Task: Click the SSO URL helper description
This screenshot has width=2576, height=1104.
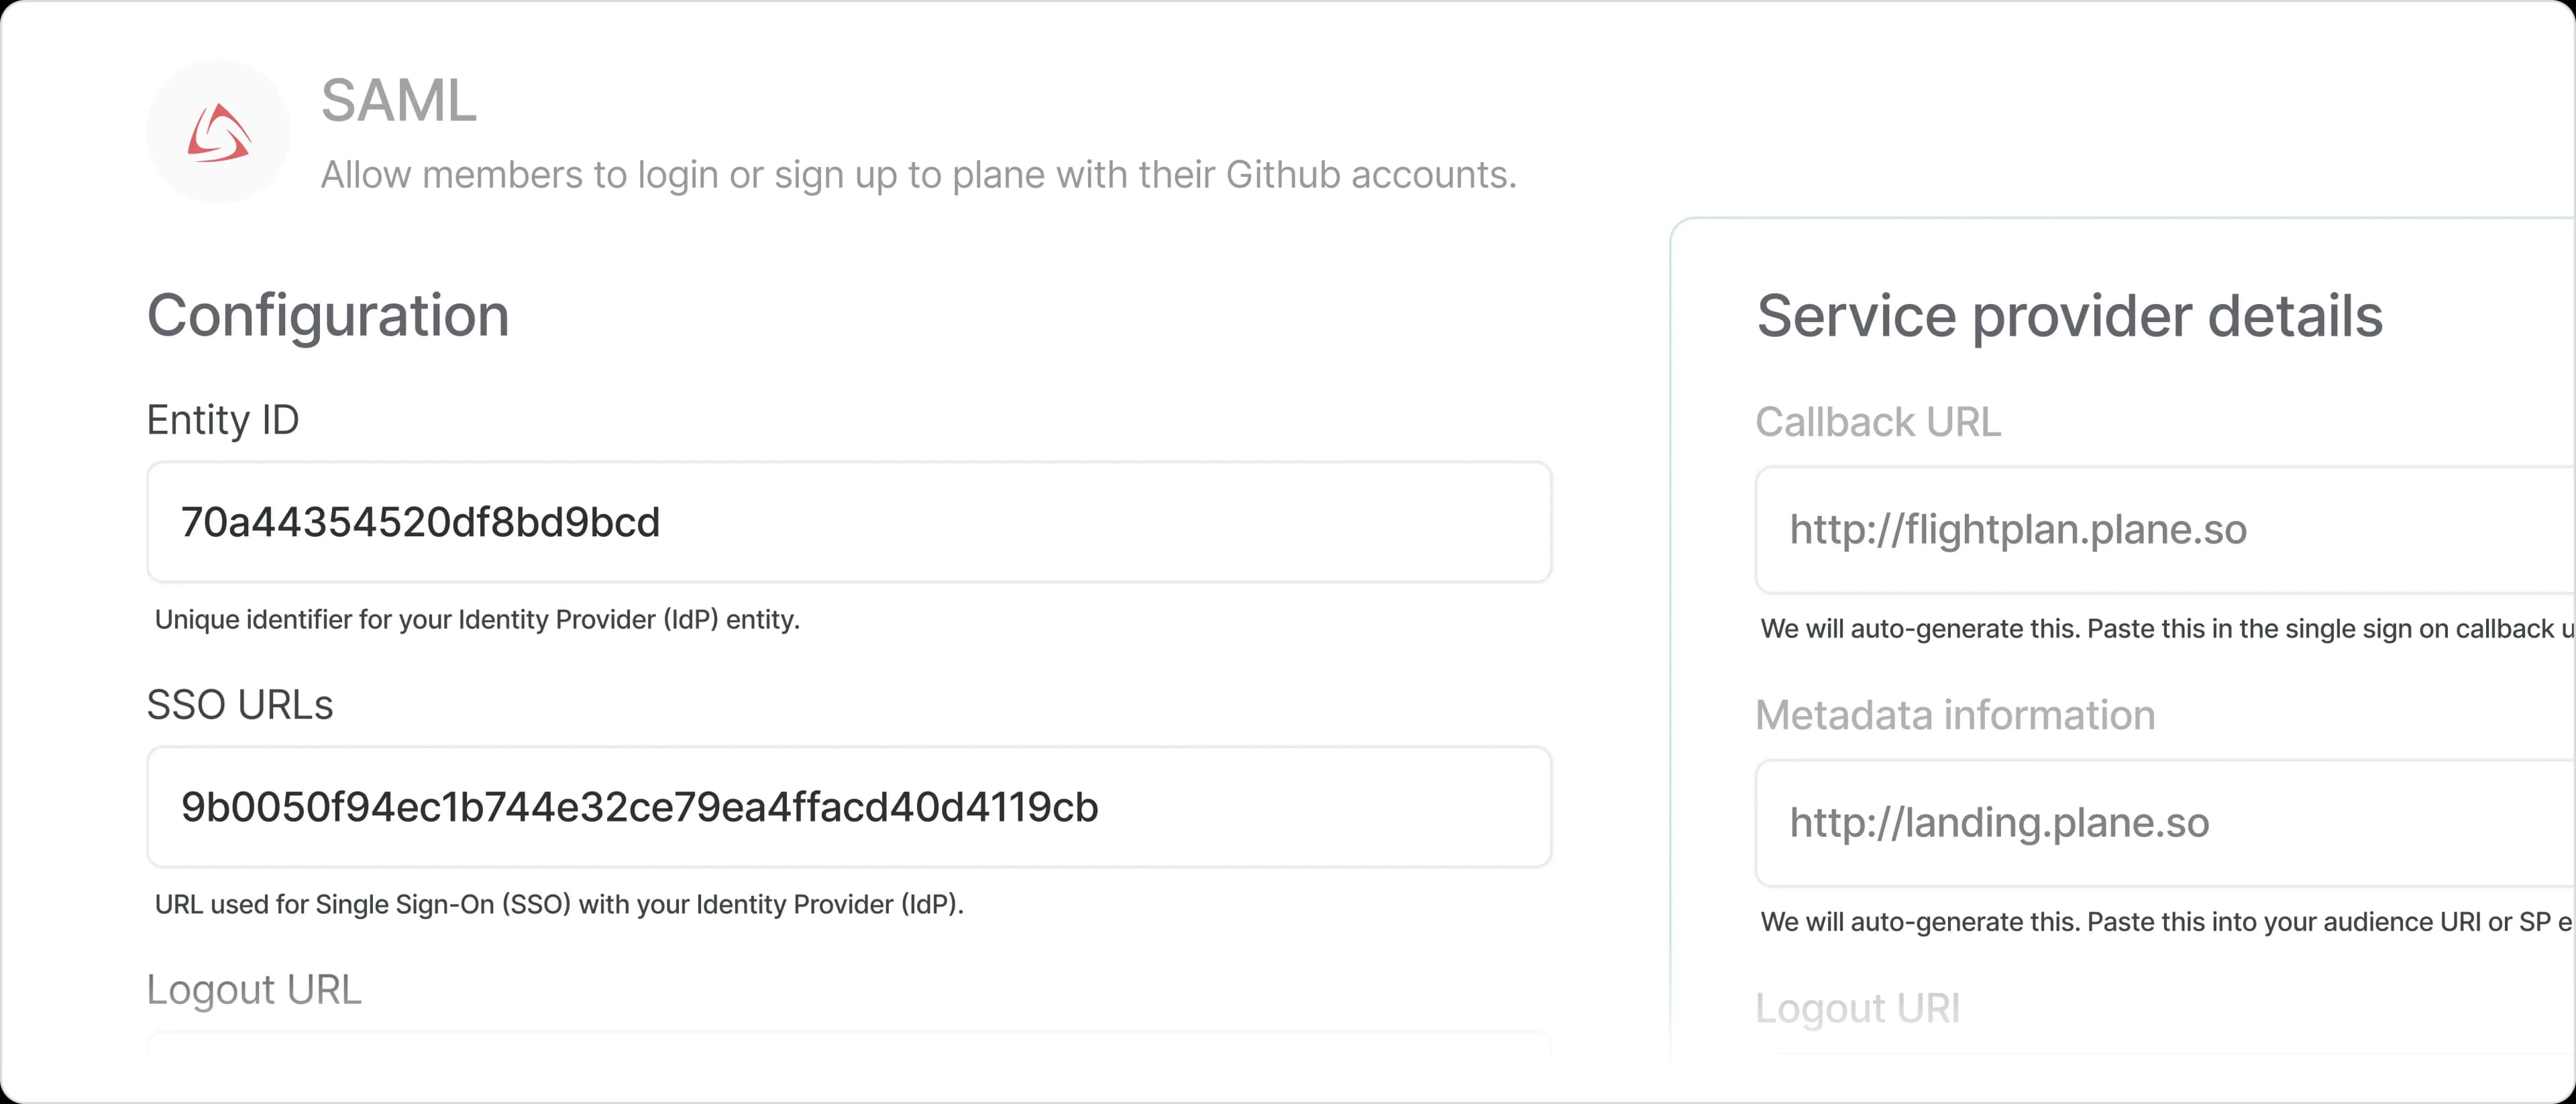Action: pos(558,905)
